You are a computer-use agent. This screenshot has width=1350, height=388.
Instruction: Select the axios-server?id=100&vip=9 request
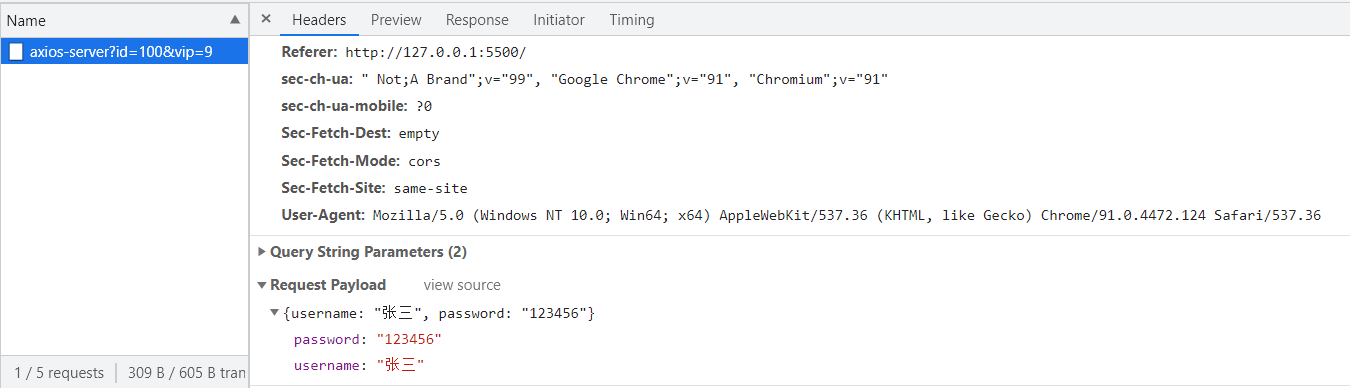click(124, 52)
